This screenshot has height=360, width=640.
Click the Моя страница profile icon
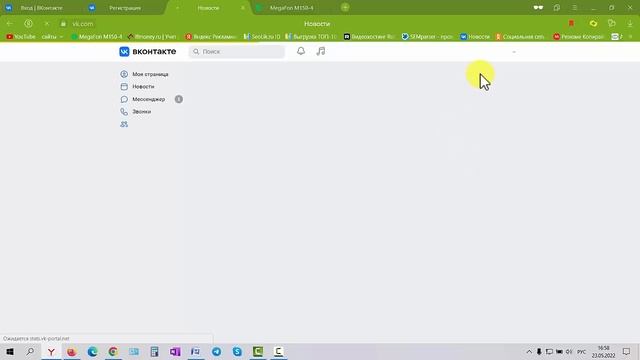124,74
